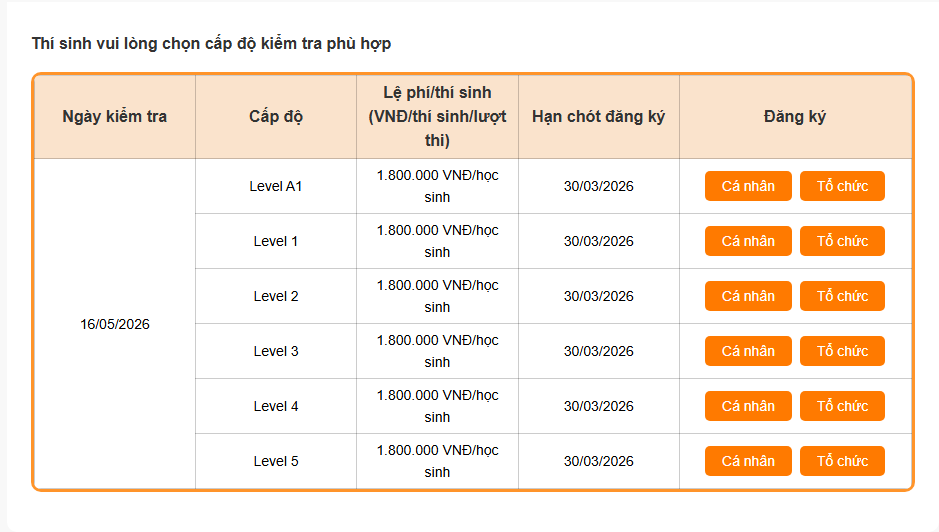Select Tổ chức registration for Level 2

(x=842, y=296)
